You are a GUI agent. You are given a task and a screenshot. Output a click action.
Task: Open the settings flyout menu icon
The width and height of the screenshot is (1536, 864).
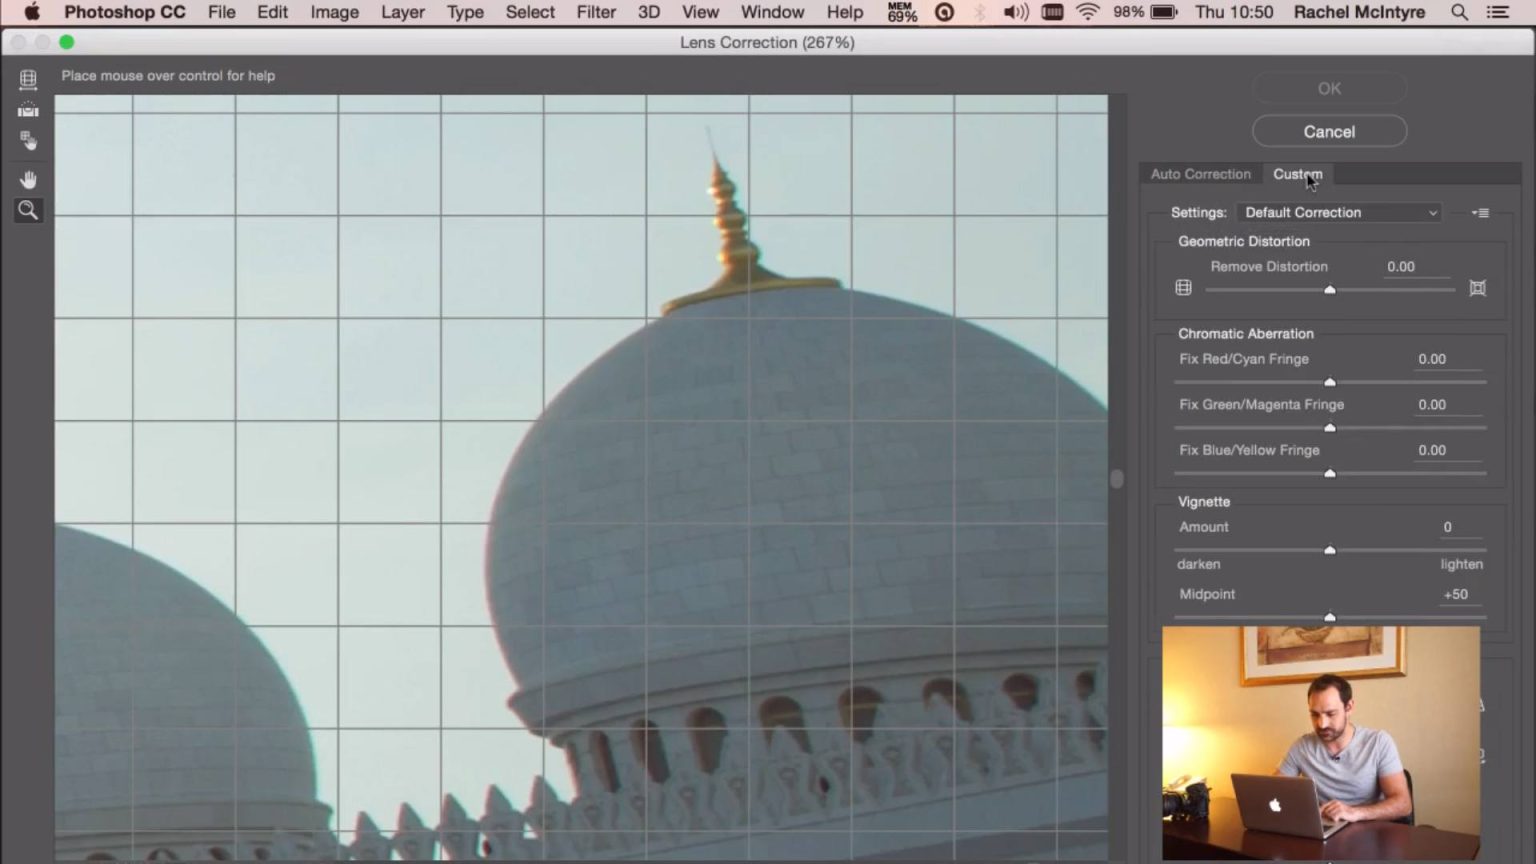tap(1481, 213)
